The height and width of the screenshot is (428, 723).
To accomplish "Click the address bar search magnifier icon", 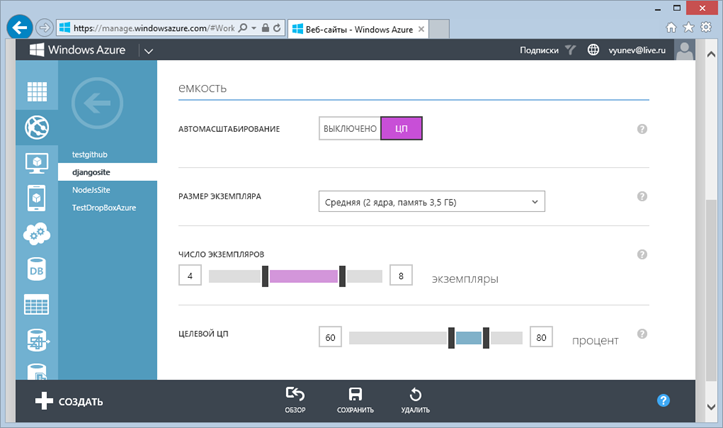I will coord(243,28).
